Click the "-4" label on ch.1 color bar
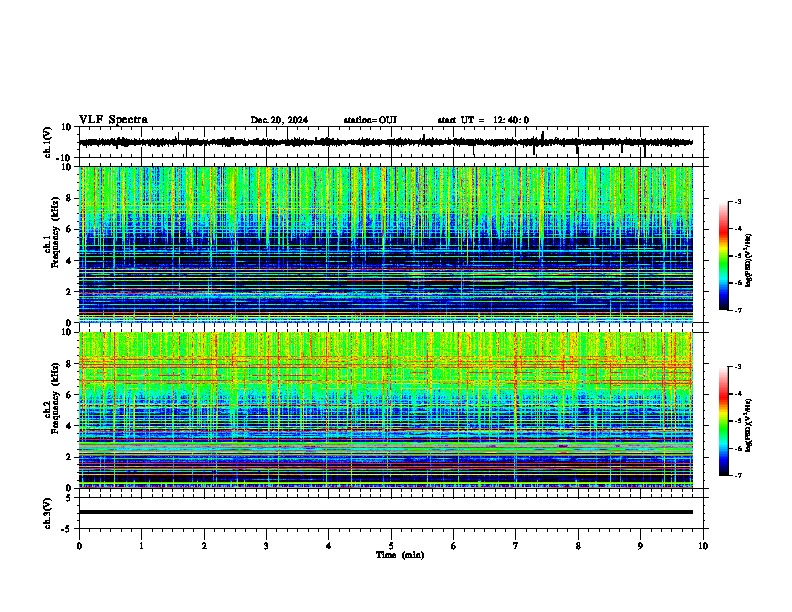This screenshot has width=792, height=612. coord(738,229)
